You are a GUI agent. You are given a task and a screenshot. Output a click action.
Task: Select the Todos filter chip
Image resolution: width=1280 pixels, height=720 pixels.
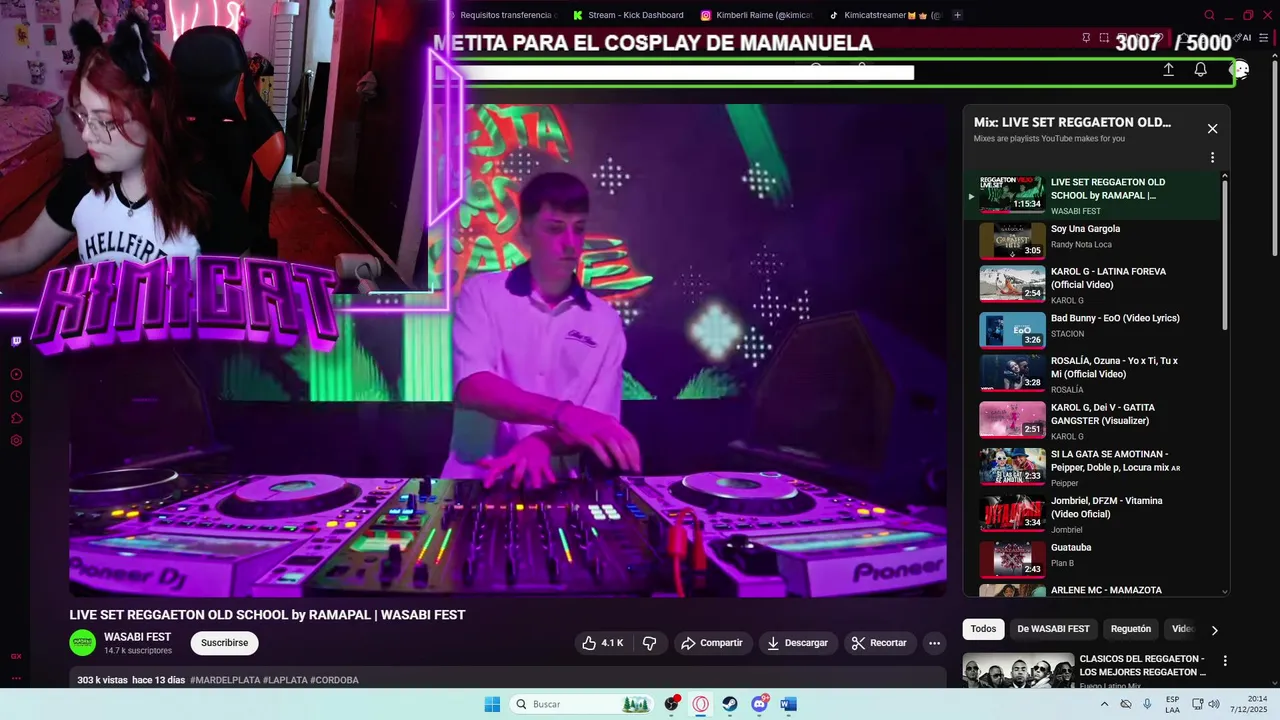[983, 629]
